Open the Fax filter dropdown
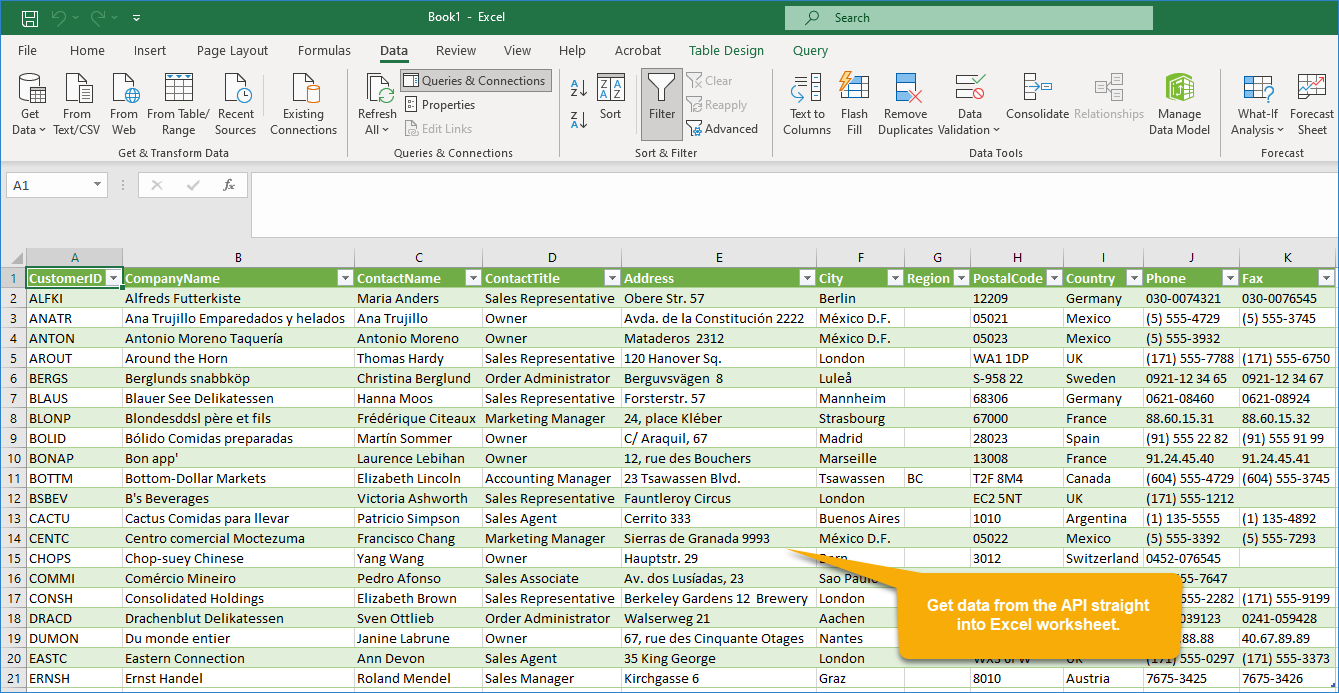This screenshot has height=693, width=1339. (1326, 278)
